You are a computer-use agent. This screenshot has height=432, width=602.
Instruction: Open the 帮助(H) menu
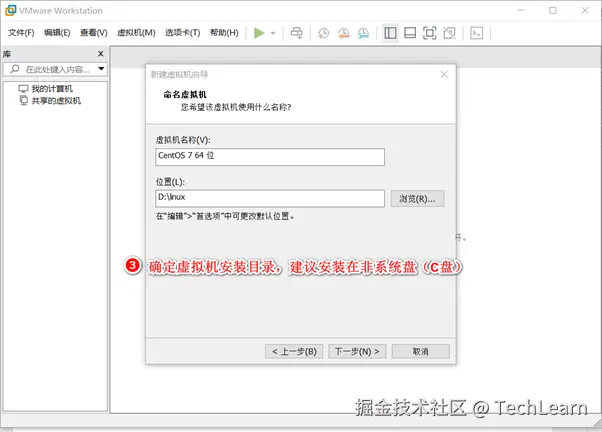224,33
